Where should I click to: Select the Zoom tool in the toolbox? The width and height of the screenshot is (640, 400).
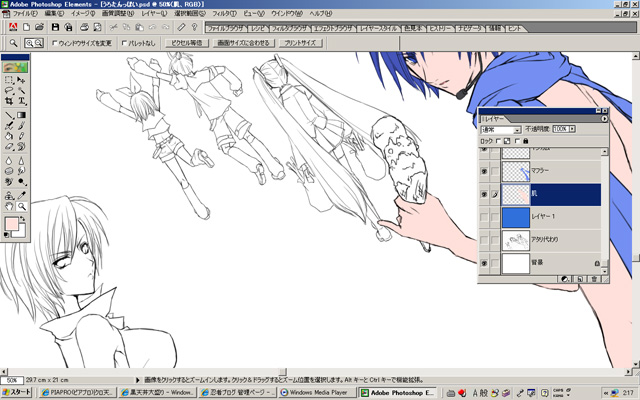click(21, 207)
